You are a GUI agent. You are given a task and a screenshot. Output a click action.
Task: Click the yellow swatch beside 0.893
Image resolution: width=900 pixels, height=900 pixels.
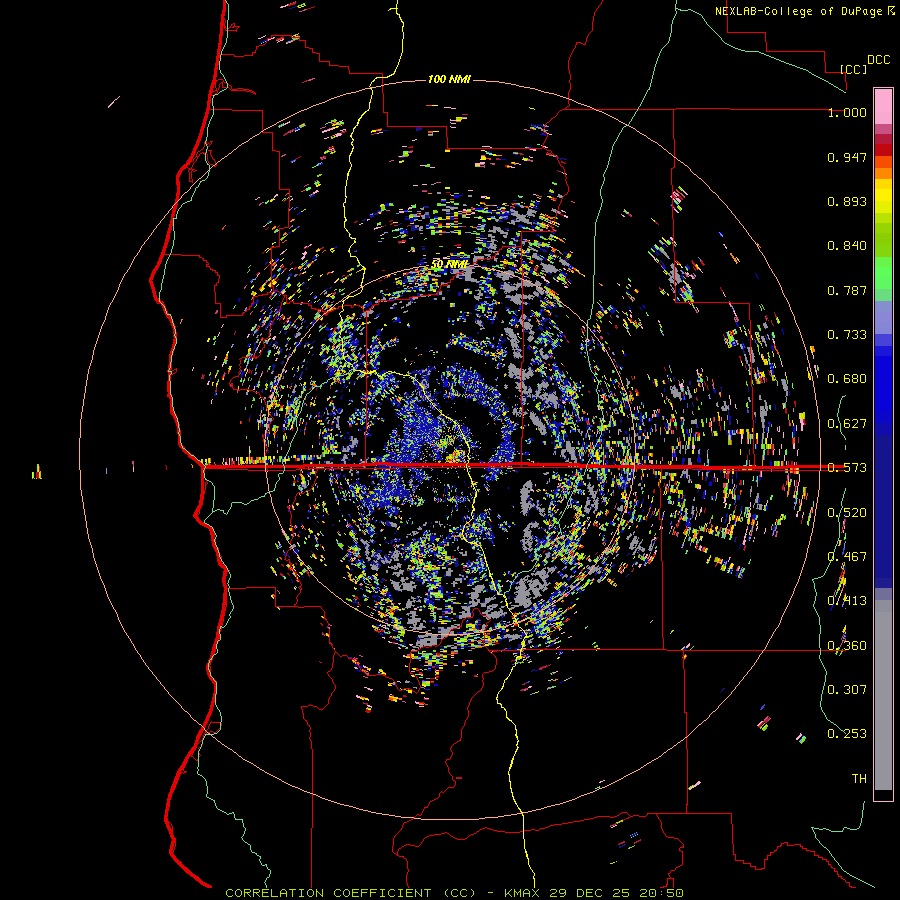coord(883,200)
